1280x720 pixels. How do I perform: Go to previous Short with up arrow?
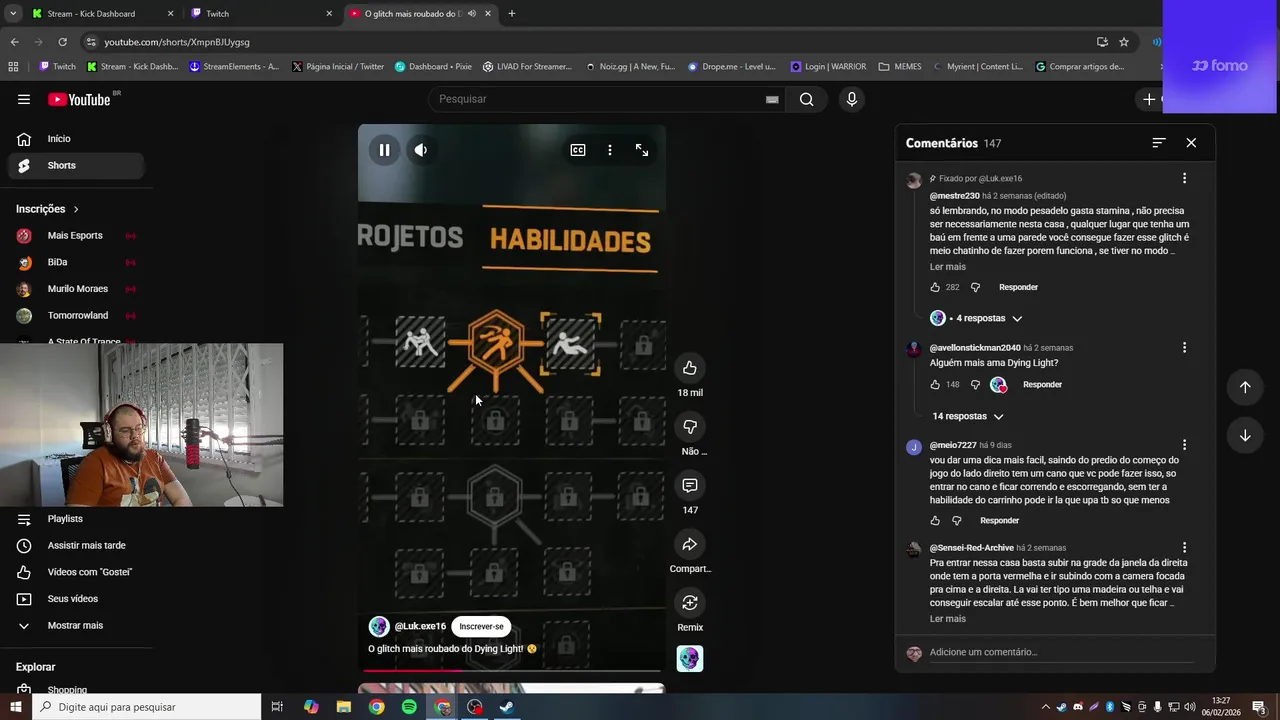tap(1245, 387)
